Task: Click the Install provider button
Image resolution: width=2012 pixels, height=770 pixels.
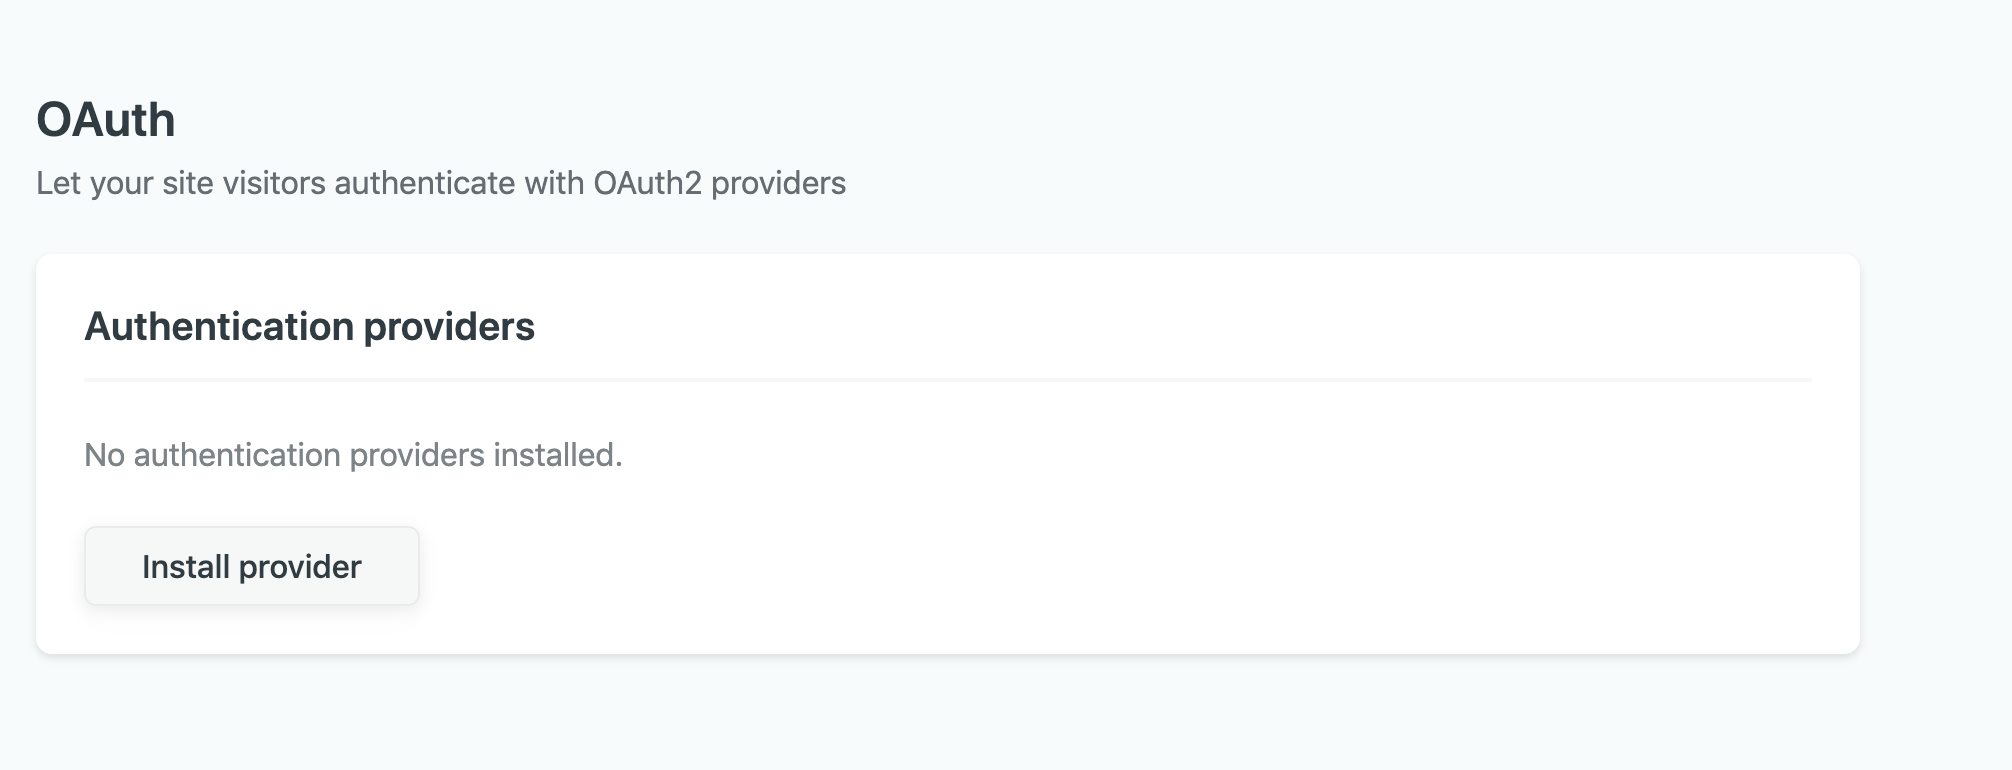Action: 251,566
